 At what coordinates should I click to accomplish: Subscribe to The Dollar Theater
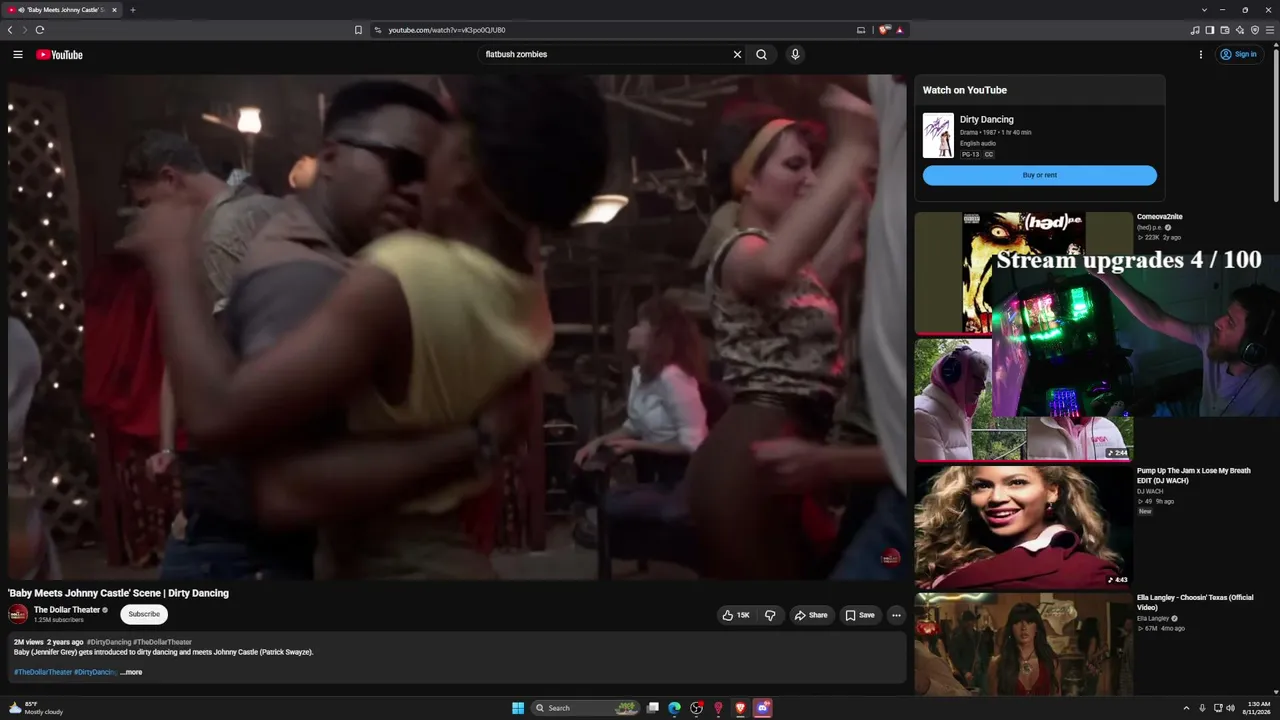click(x=144, y=614)
